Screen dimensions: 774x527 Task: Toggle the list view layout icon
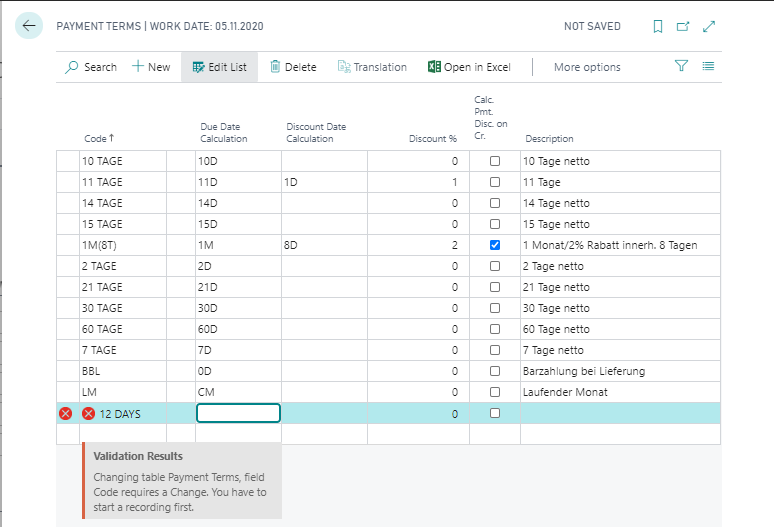708,66
